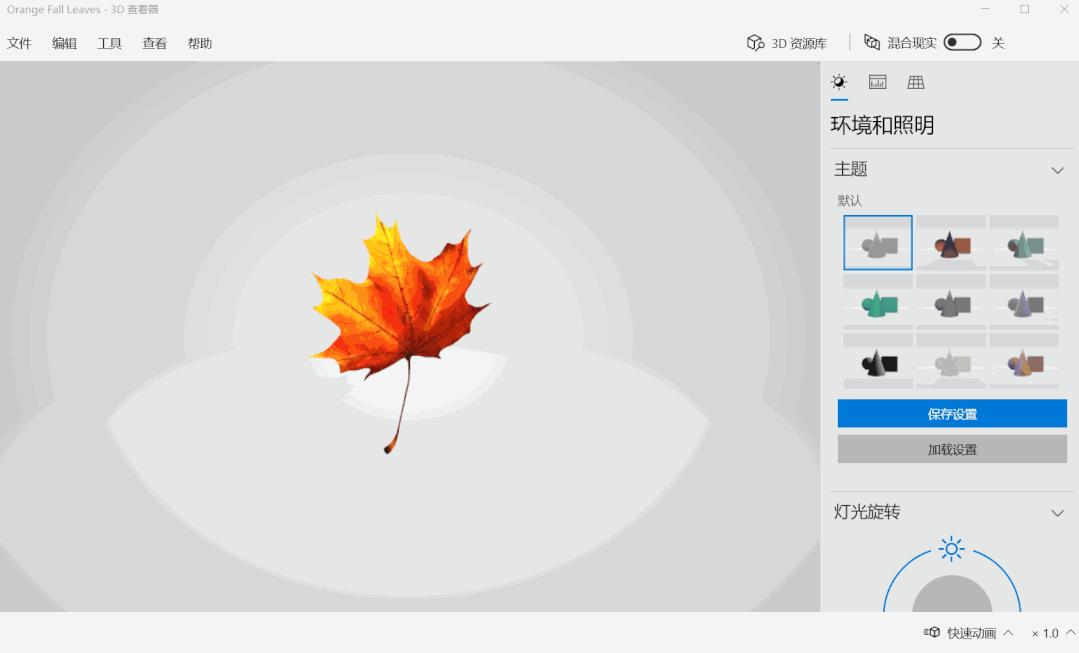Toggle the 混合现实 switch on
This screenshot has height=653, width=1079.
(x=962, y=43)
